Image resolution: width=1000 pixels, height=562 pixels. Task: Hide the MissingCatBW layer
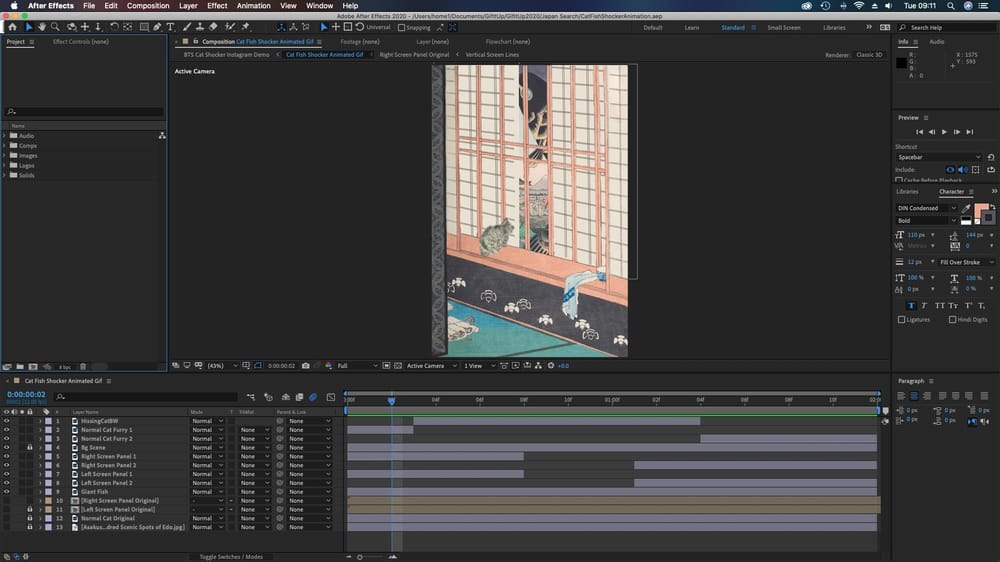pos(6,421)
